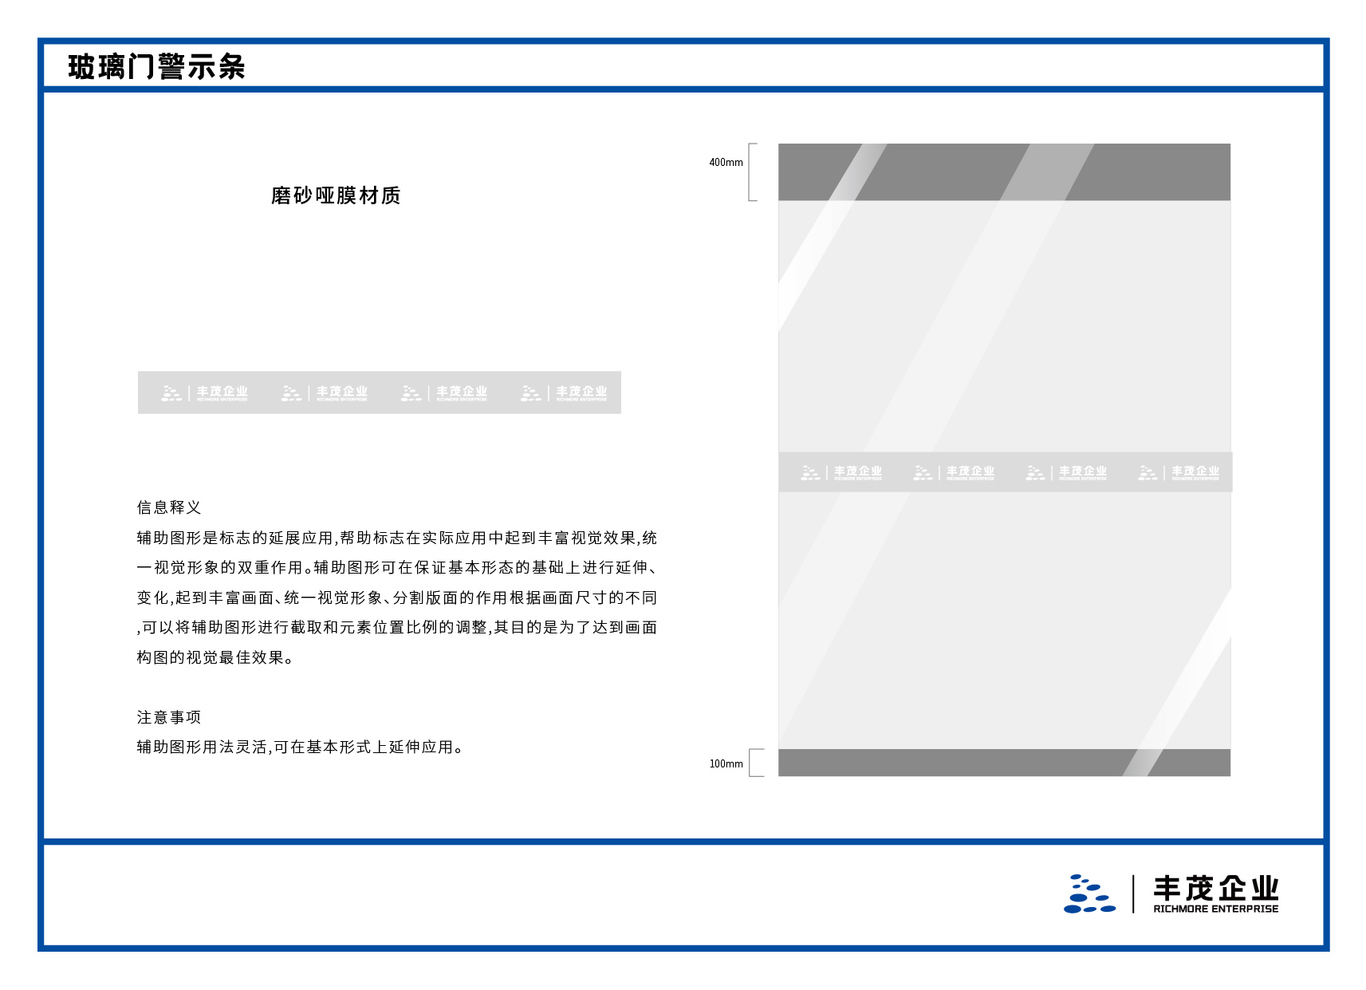Click the dark gray bottom band of the glass door
1366x990 pixels.
1004,762
